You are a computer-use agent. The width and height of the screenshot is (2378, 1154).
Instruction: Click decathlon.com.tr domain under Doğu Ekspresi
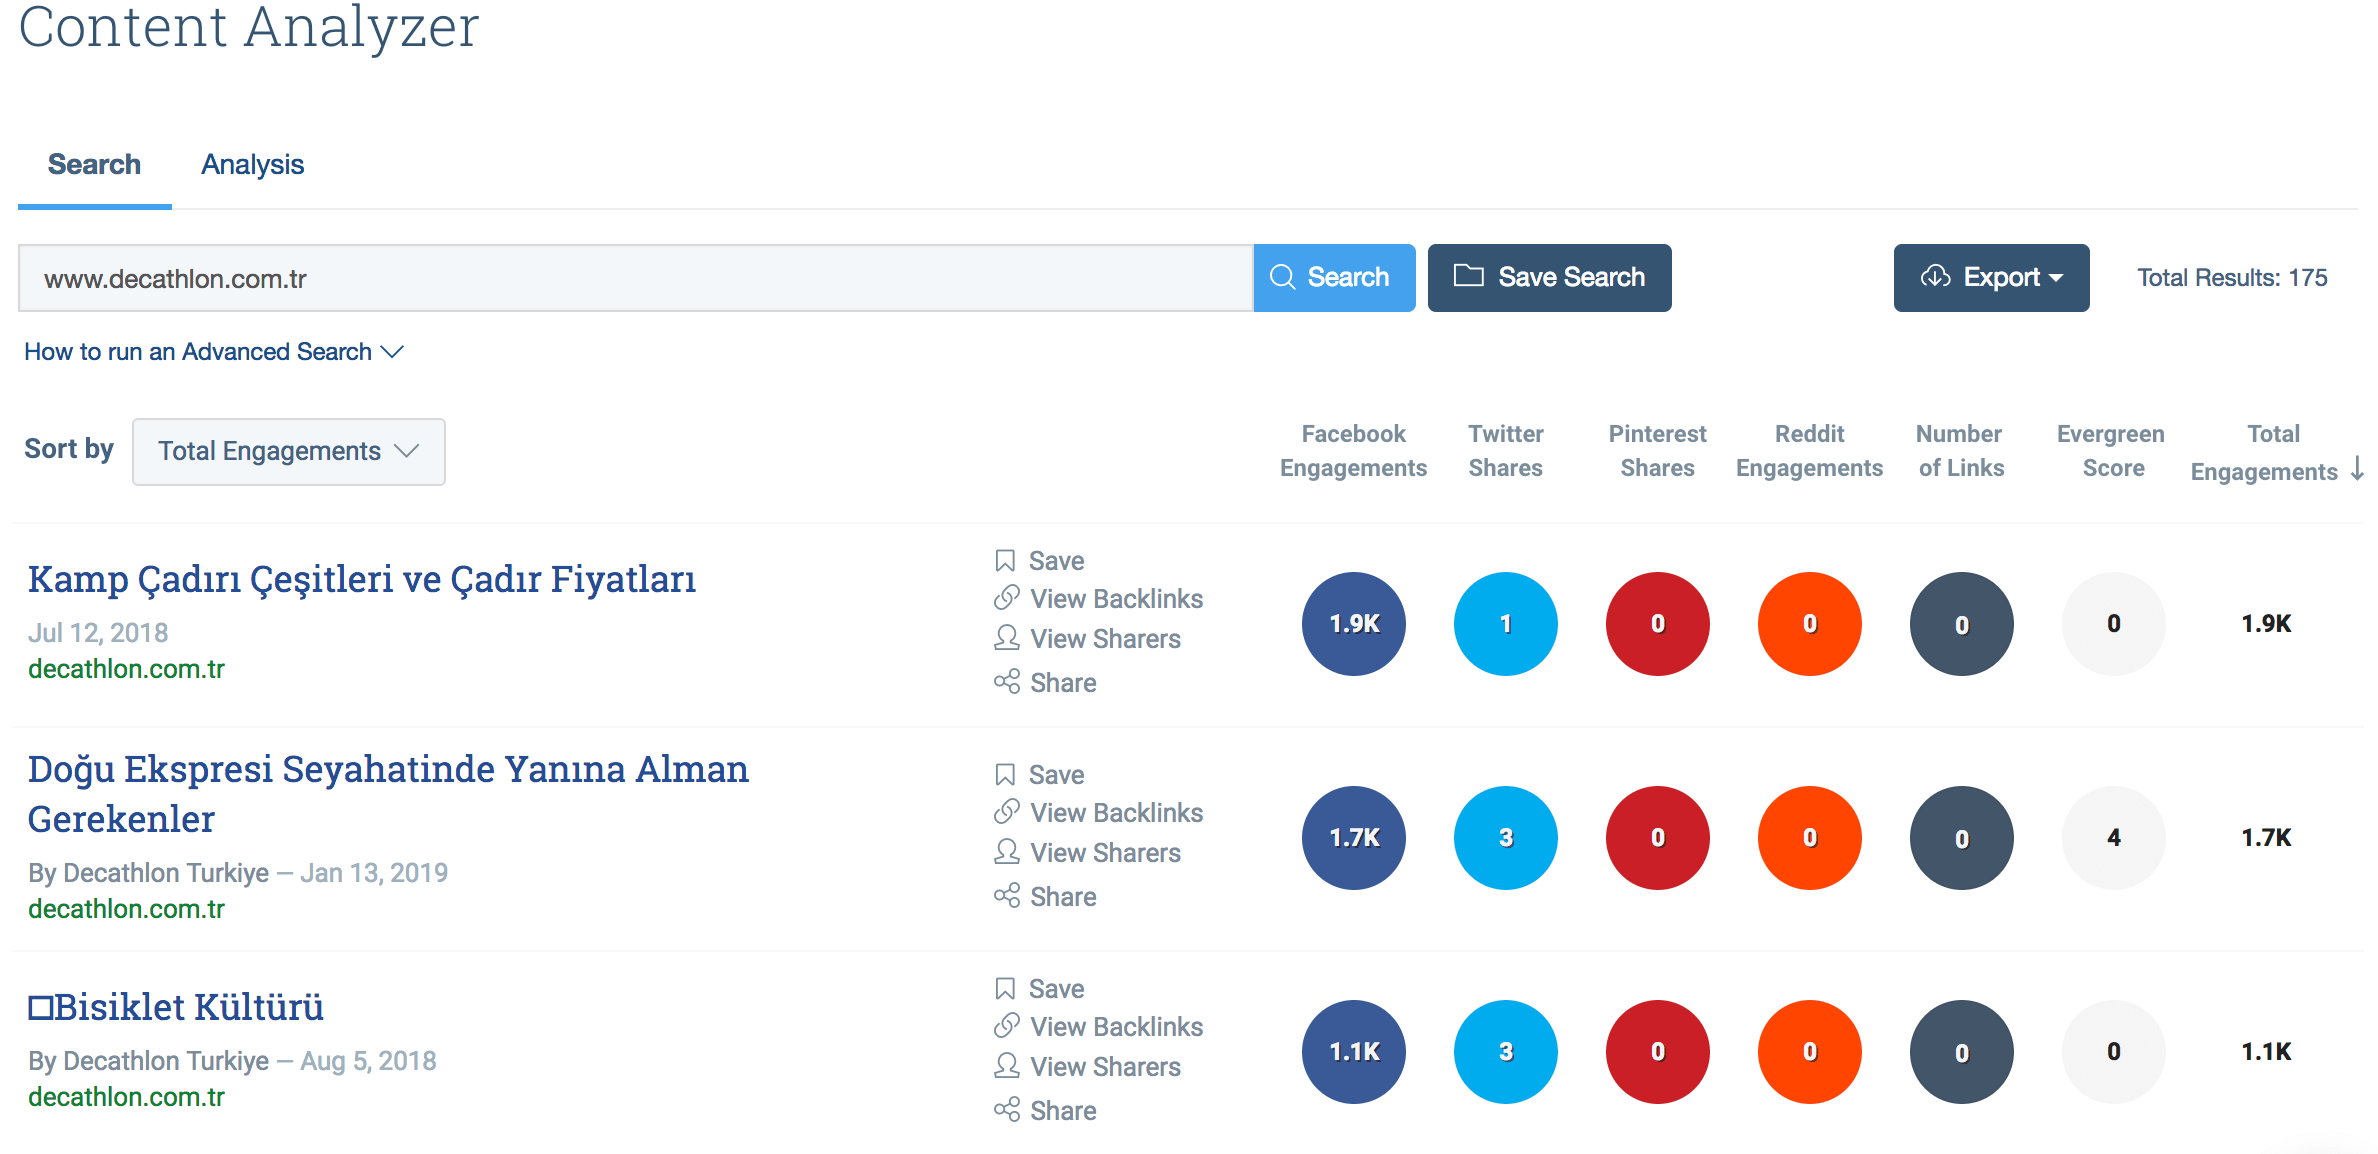coord(126,909)
